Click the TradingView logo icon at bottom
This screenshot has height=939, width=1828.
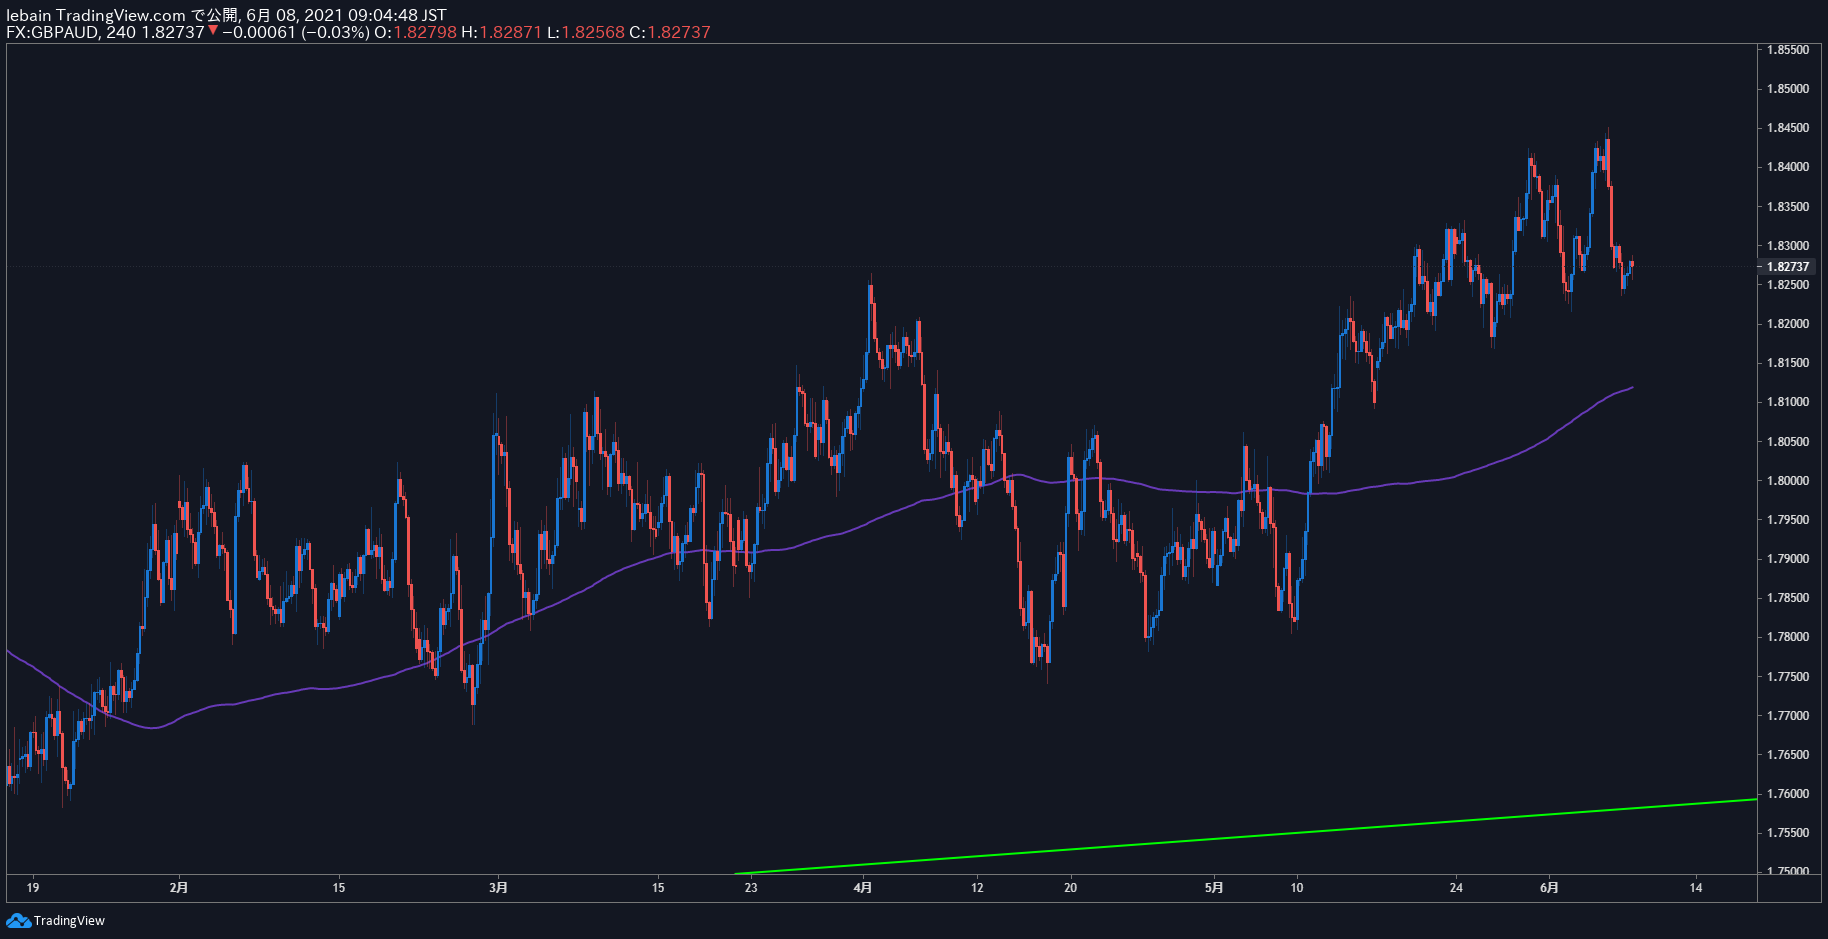18,920
